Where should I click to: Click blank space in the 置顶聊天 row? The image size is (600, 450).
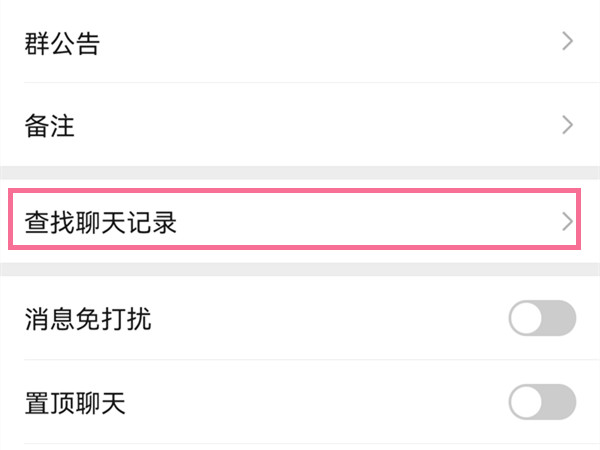tap(330, 403)
